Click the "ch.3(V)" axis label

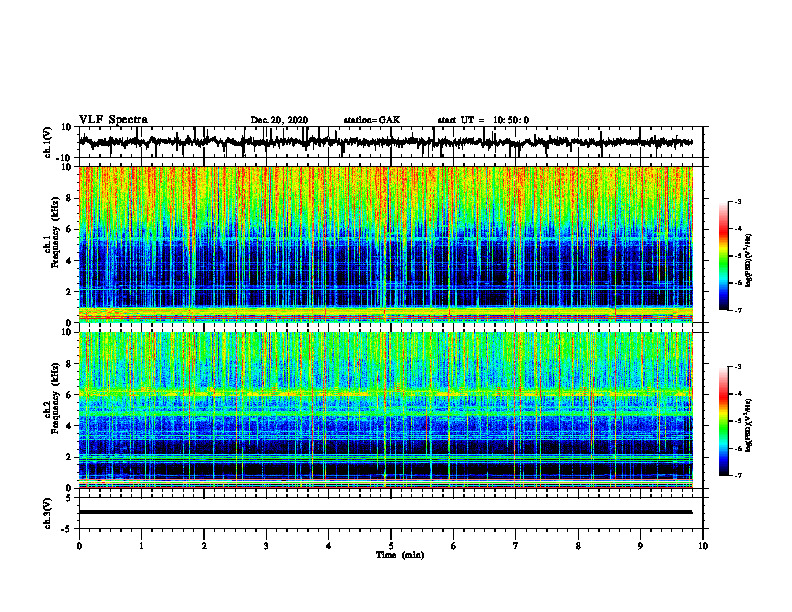coord(48,514)
